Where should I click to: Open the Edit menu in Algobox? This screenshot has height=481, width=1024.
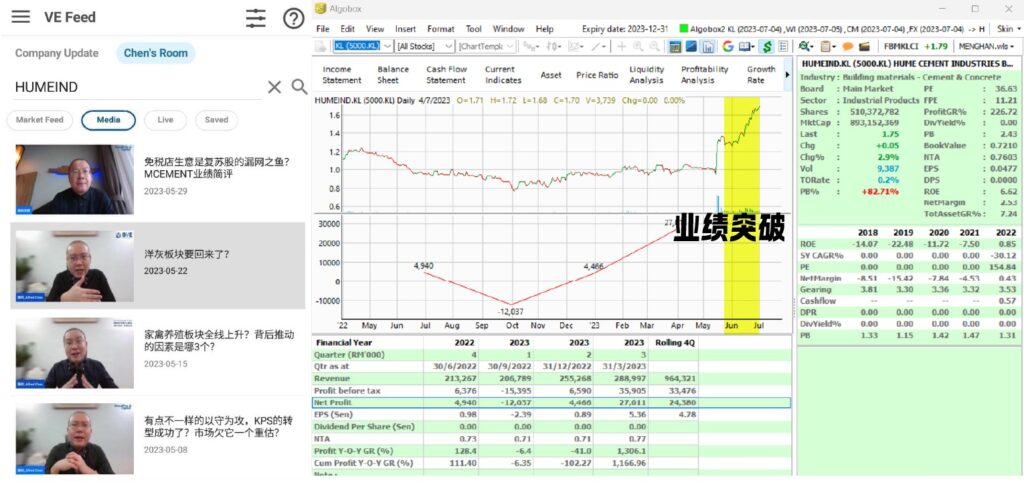pyautogui.click(x=347, y=29)
